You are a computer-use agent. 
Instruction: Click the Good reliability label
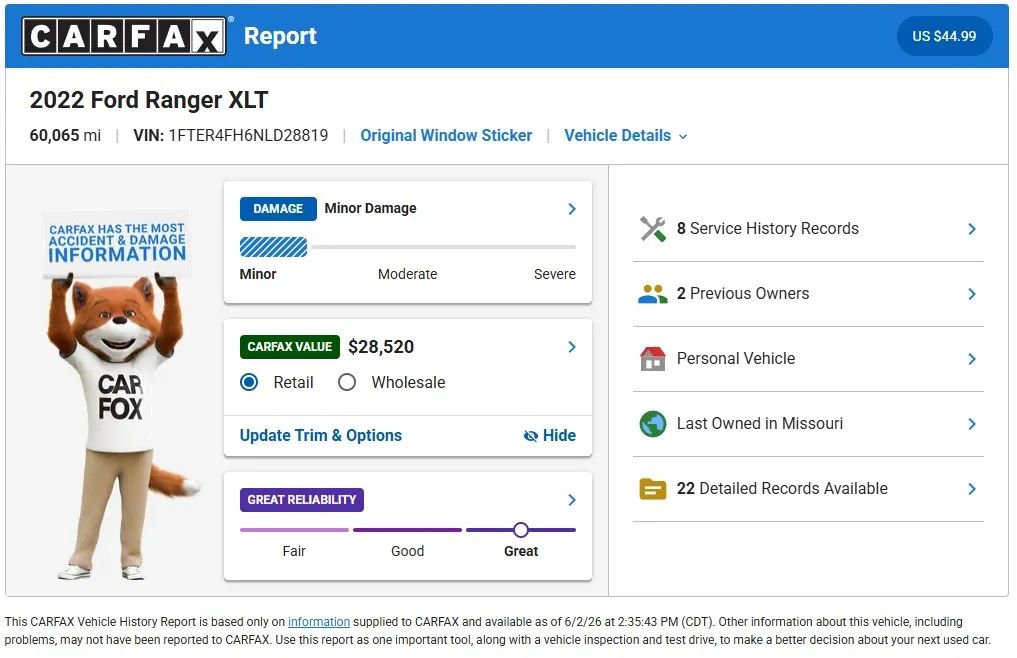pyautogui.click(x=407, y=551)
